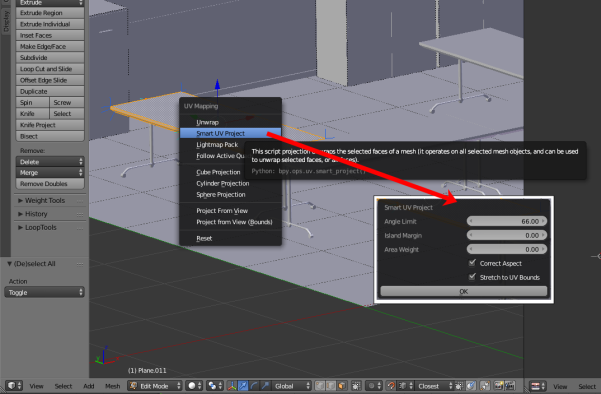Screen dimensions: 601x394
Task: Click the Loop Cut and Slide button
Action: 50,69
